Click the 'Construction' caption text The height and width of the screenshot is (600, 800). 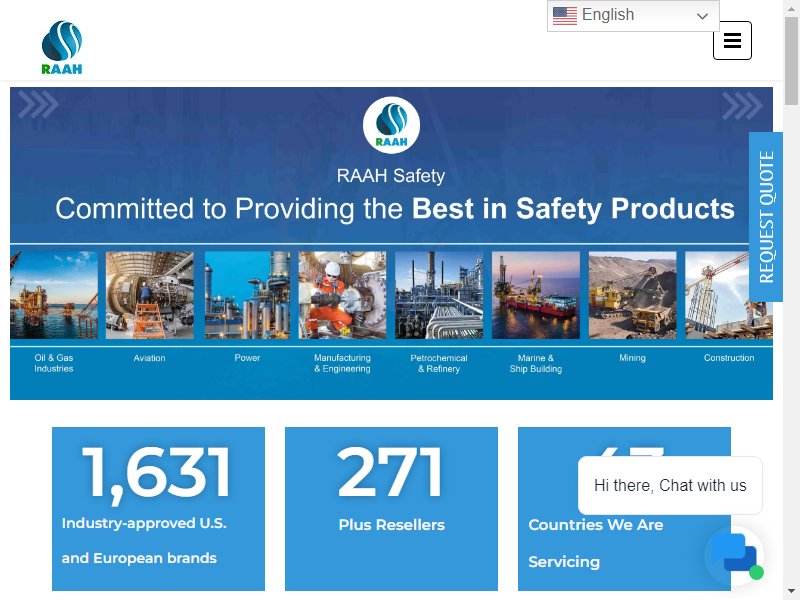tap(729, 358)
